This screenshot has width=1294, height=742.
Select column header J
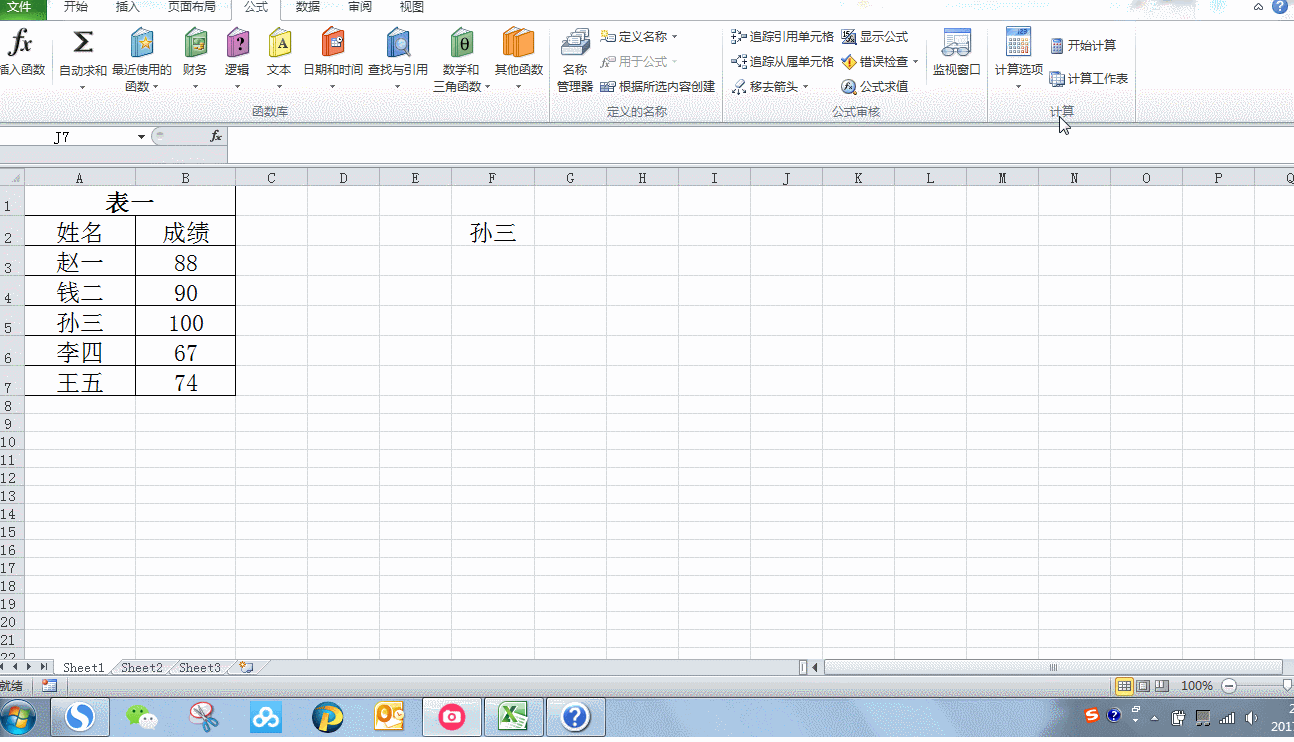pyautogui.click(x=786, y=178)
